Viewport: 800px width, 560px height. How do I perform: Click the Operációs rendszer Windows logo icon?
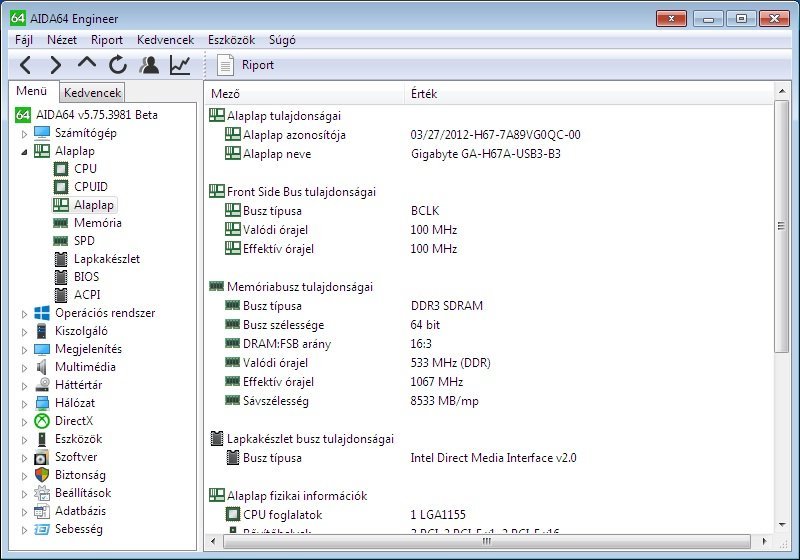click(x=42, y=313)
